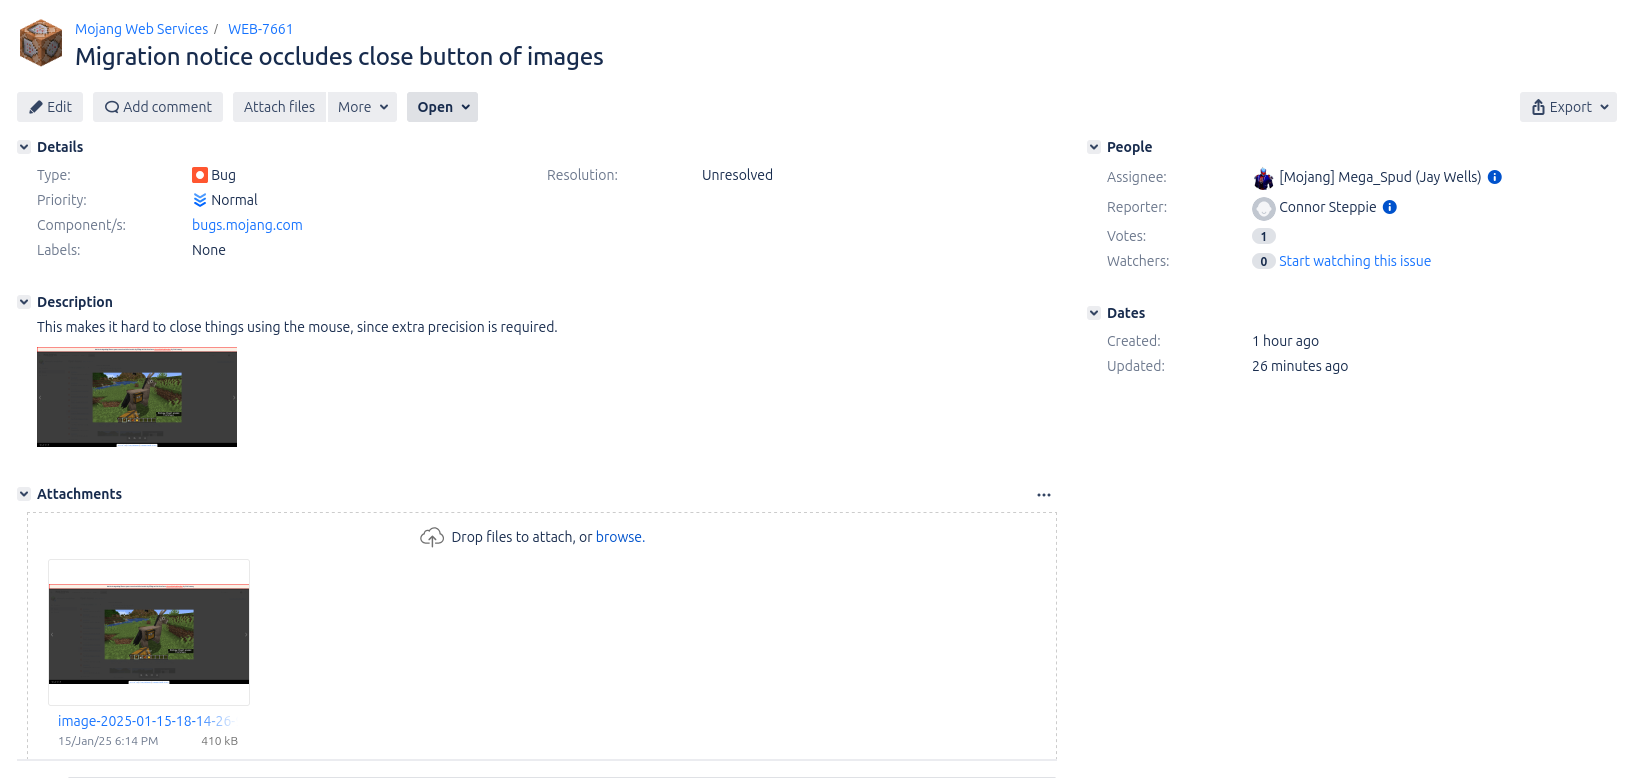Click the Mojang Web Services project avatar
This screenshot has height=778, width=1631.
click(x=41, y=43)
